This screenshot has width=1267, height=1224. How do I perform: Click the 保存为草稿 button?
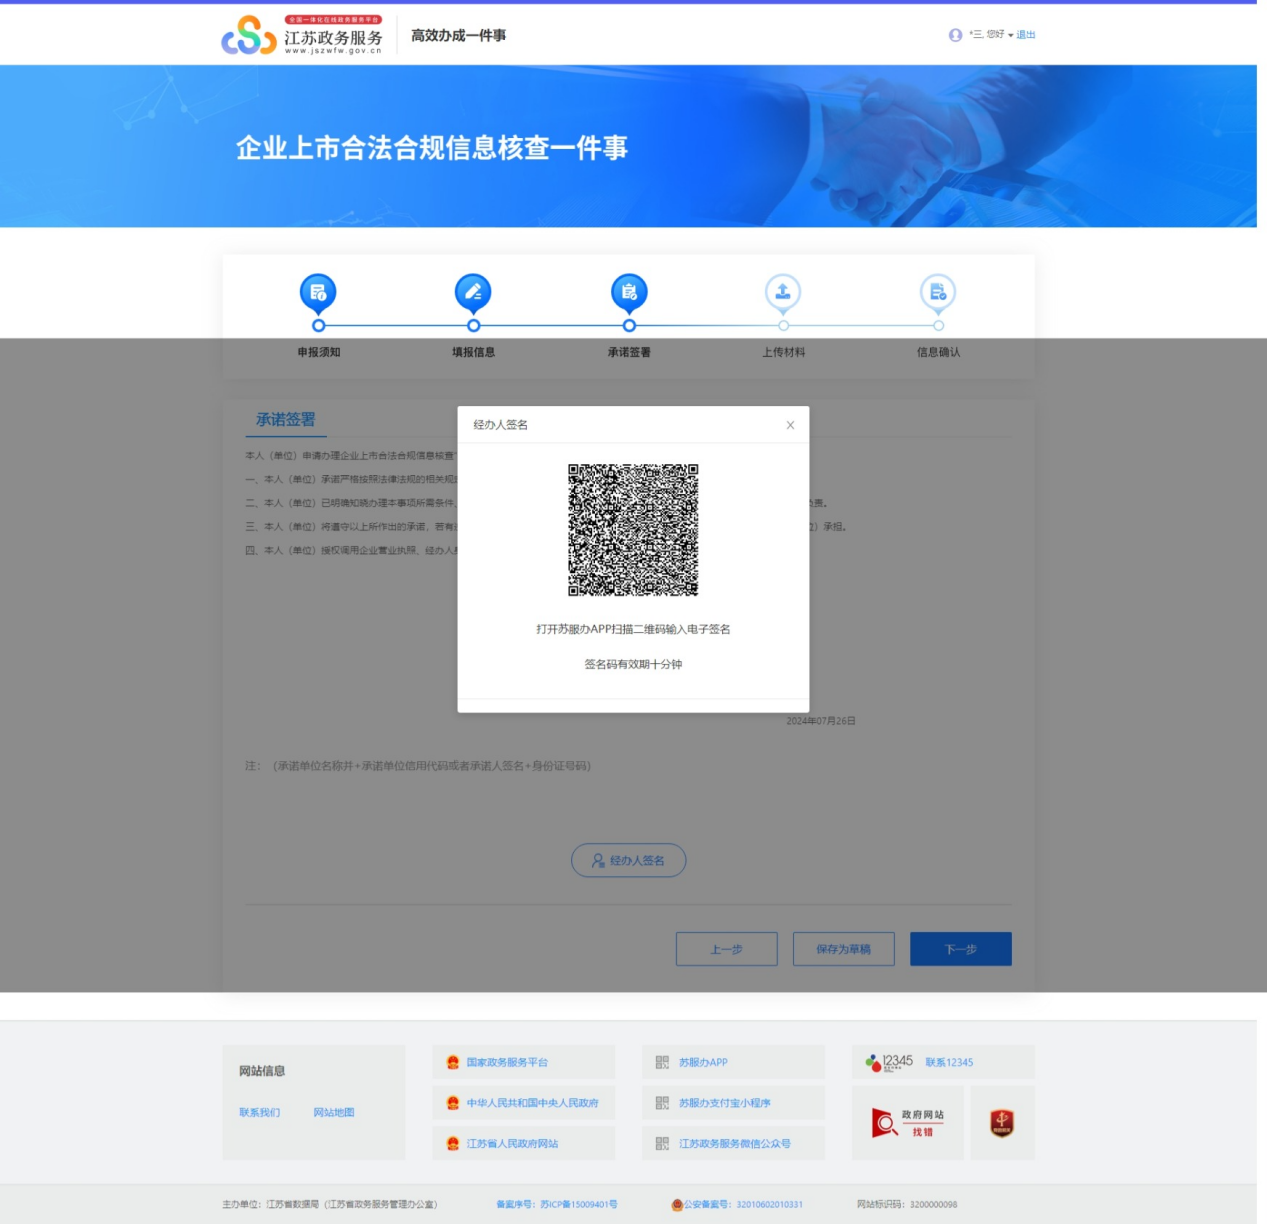point(844,949)
